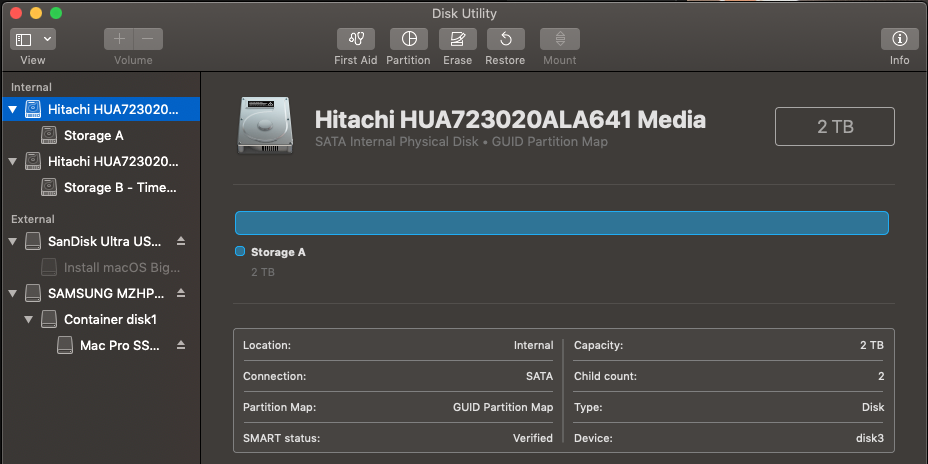
Task: Select Container disk1 in sidebar
Action: 101,320
